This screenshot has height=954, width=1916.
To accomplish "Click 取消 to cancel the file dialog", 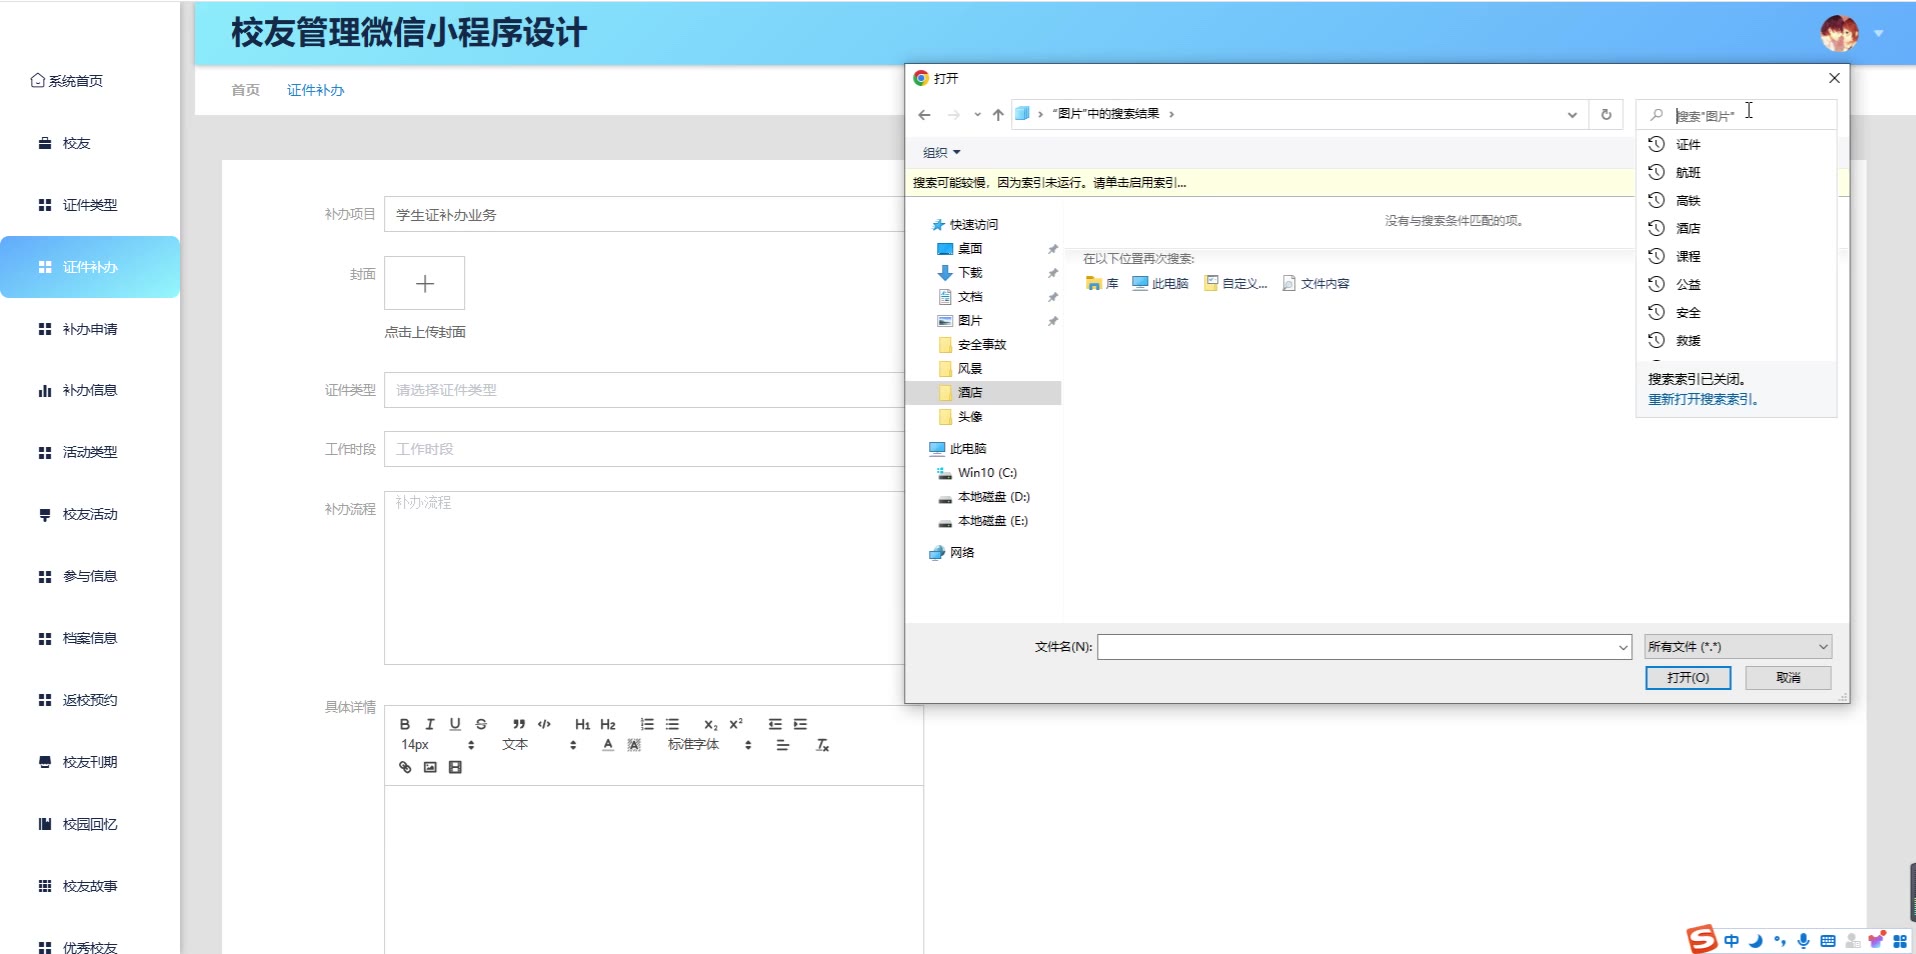I will [1788, 678].
